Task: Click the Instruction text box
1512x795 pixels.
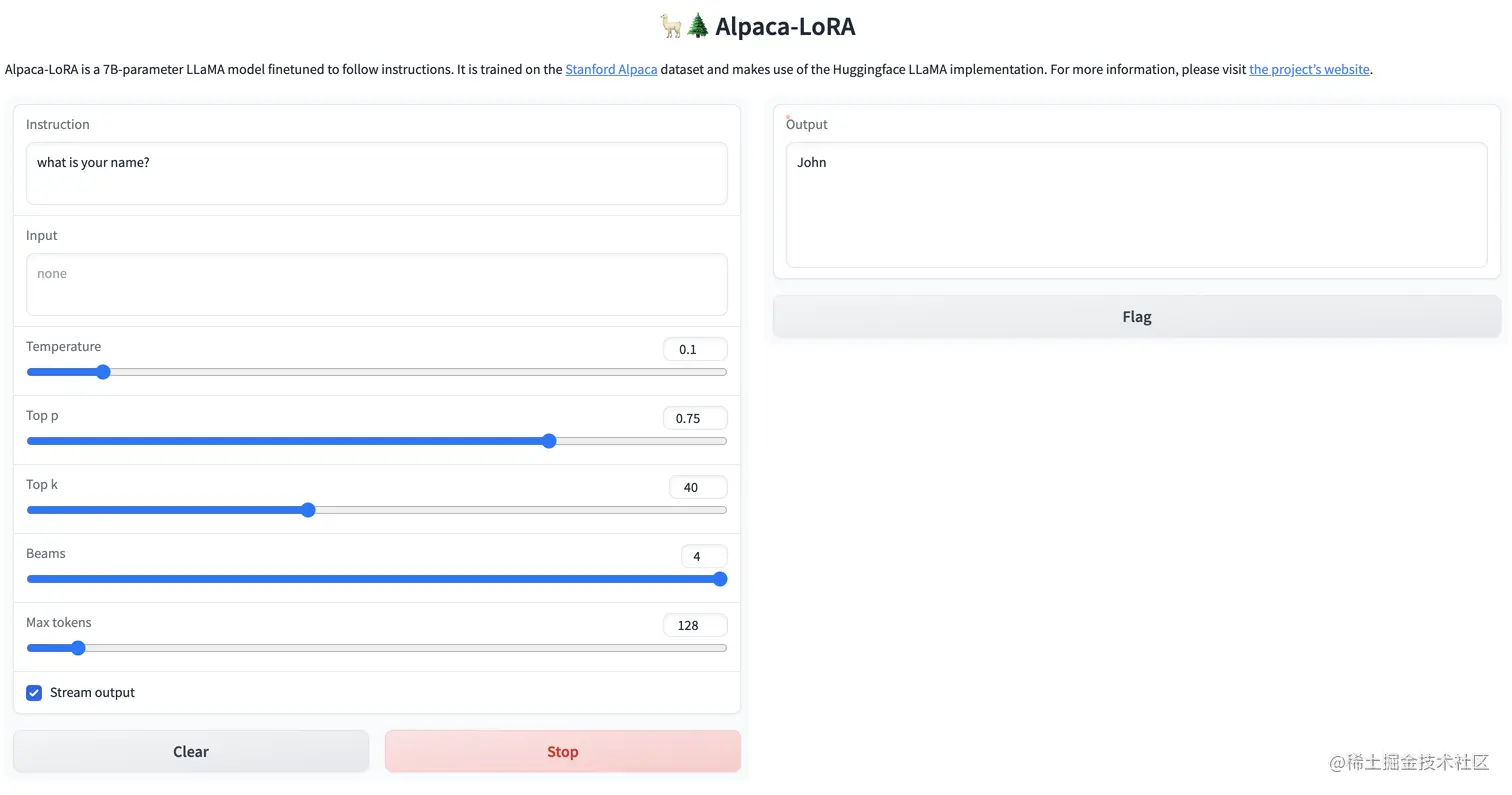Action: tap(377, 173)
